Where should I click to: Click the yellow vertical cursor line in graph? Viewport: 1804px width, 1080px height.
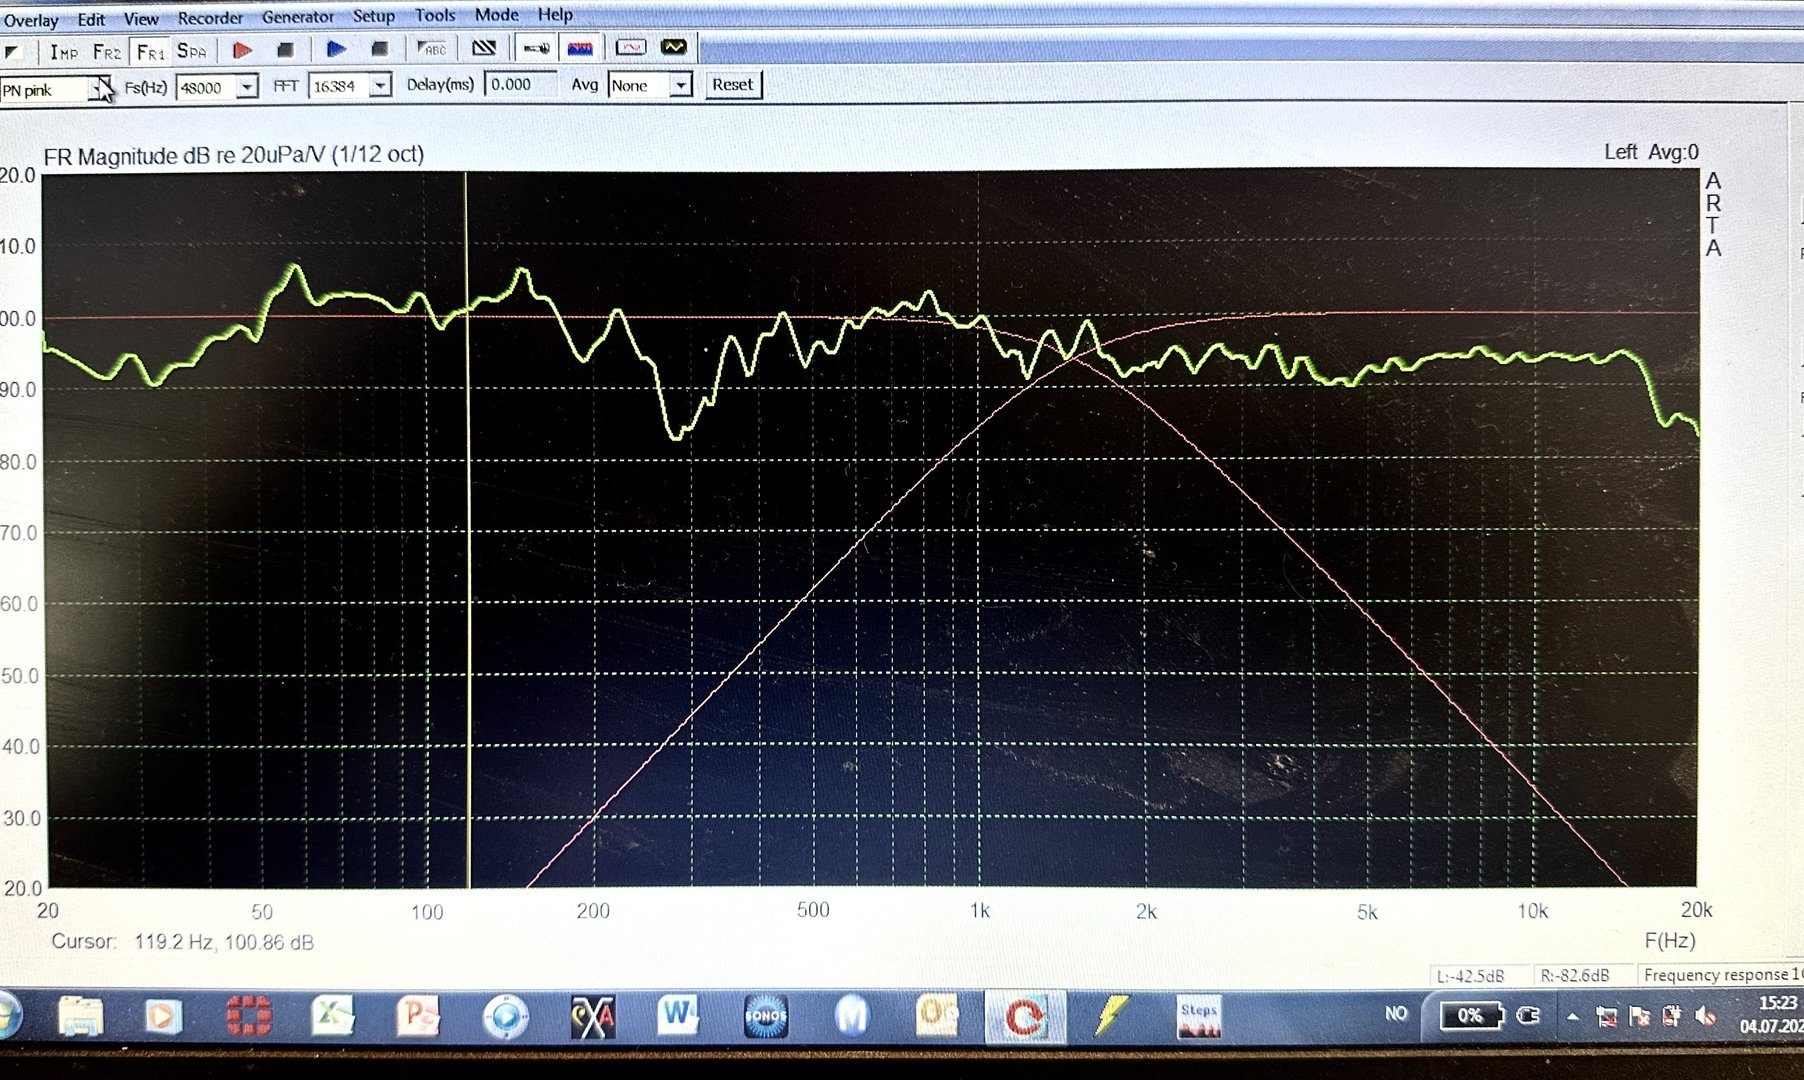(x=467, y=530)
